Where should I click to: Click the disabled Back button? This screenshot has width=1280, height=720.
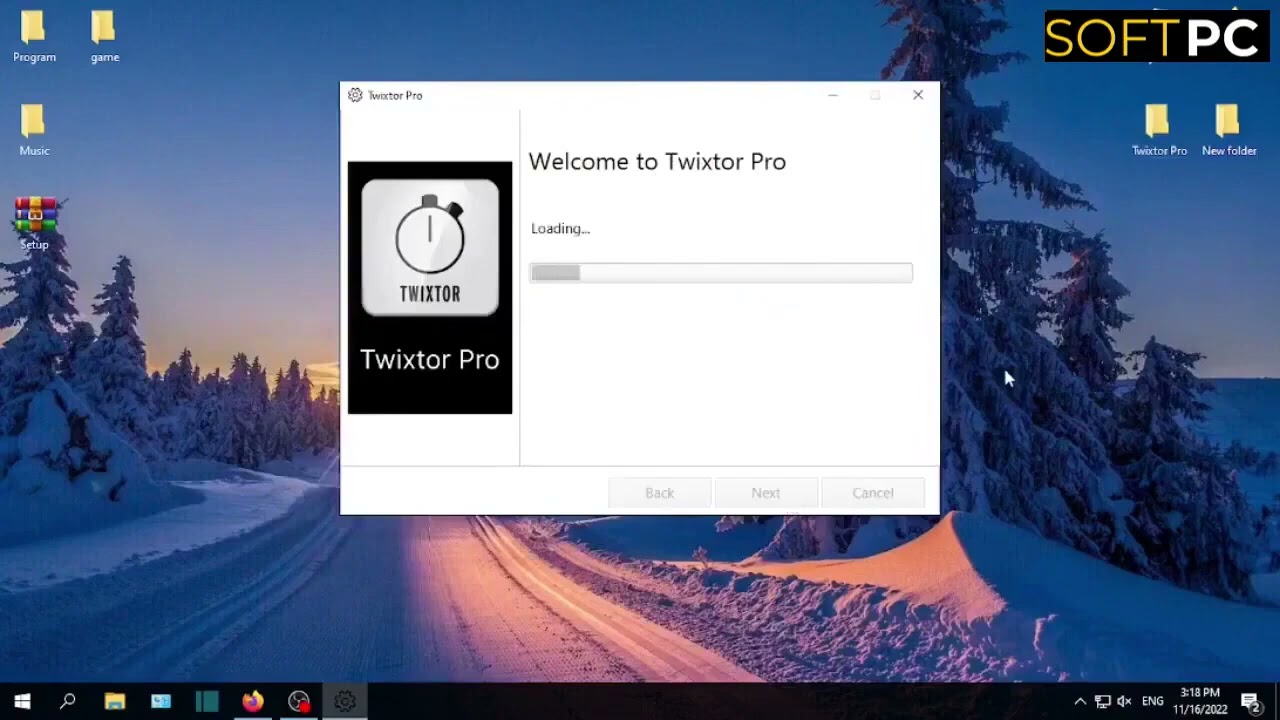point(660,493)
